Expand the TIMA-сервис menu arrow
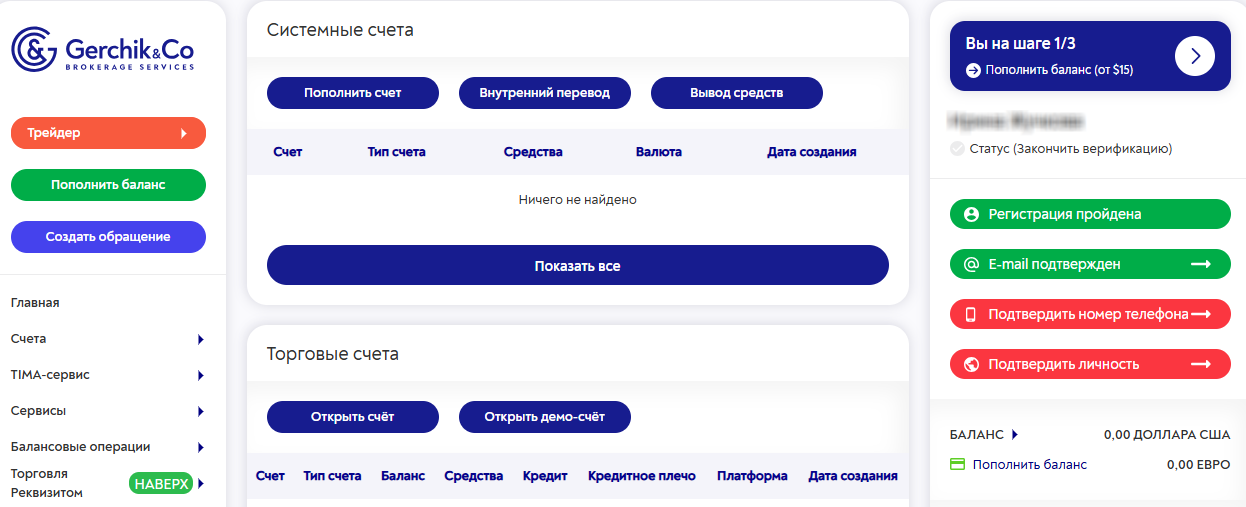Viewport: 1246px width, 507px height. click(x=201, y=375)
